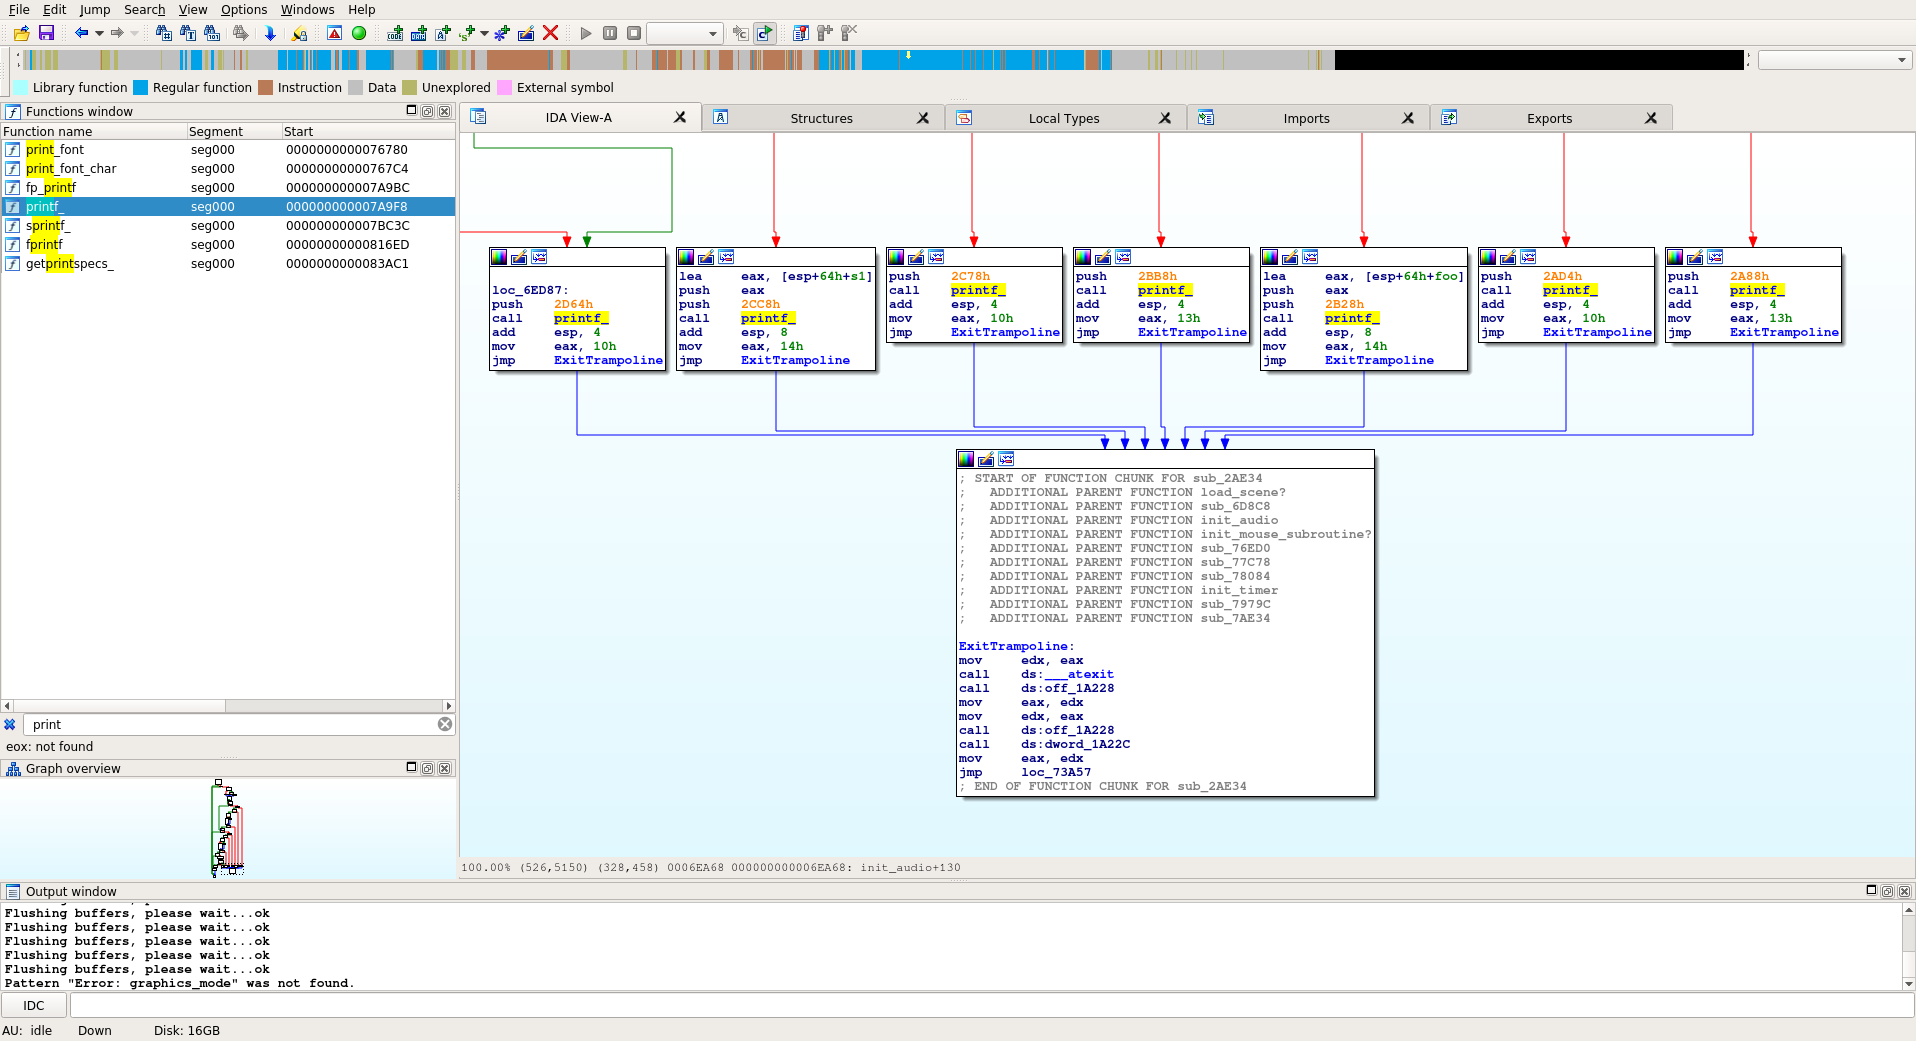Click the Convert to string icon
The width and height of the screenshot is (1916, 1041).
pos(443,33)
